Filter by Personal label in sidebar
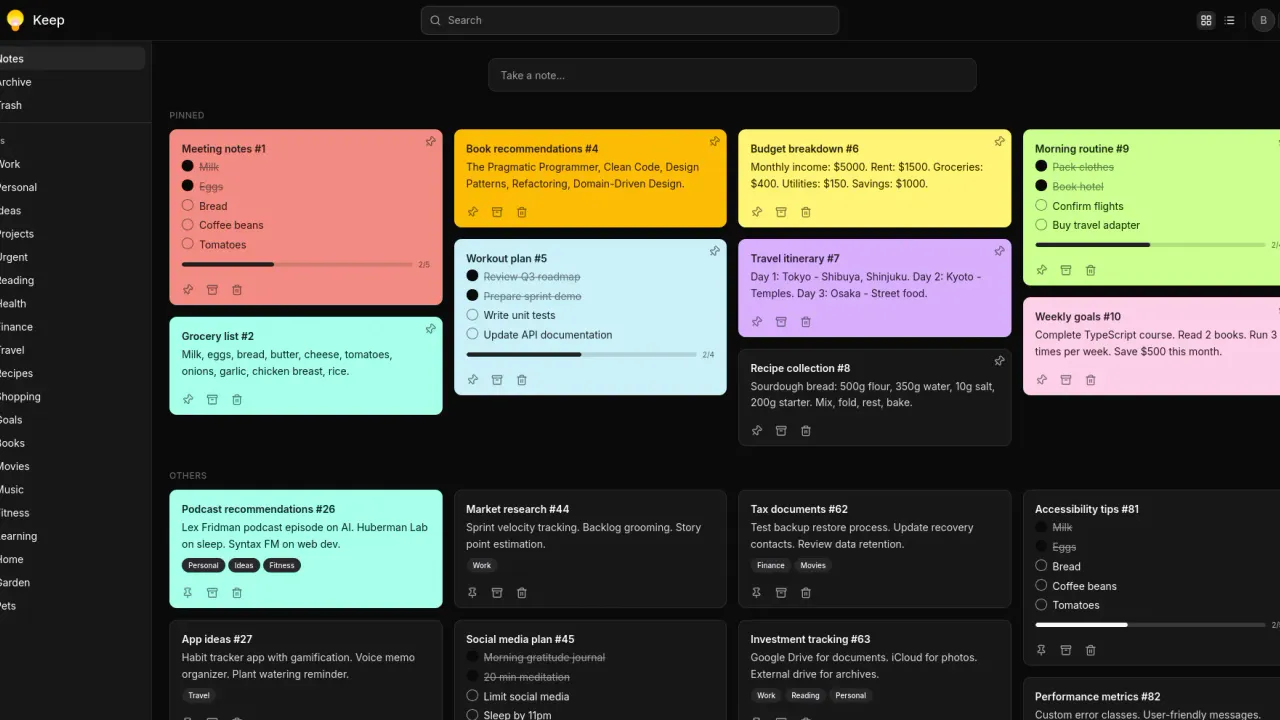Viewport: 1280px width, 720px height. coord(70,187)
